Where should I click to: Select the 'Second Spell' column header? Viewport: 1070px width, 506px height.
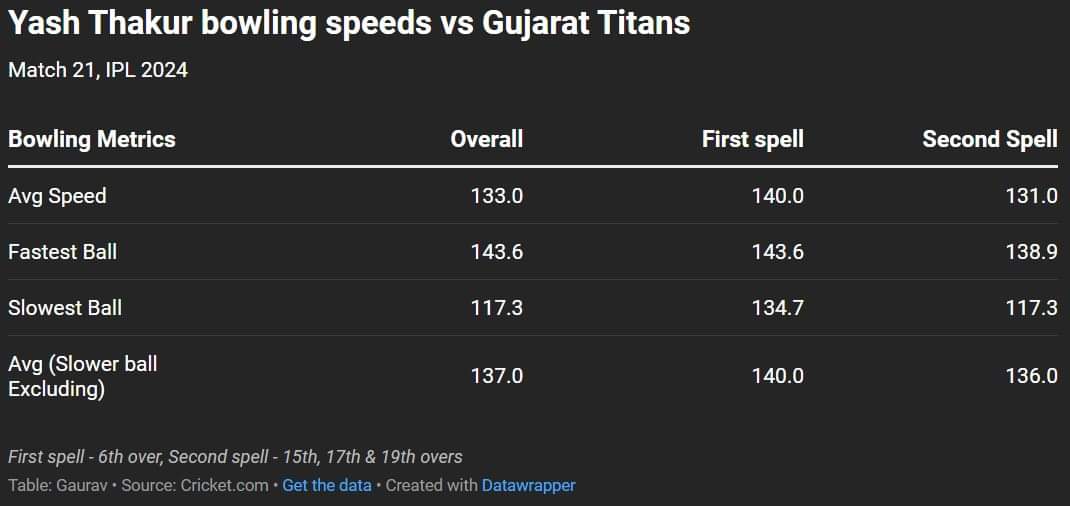[x=989, y=139]
